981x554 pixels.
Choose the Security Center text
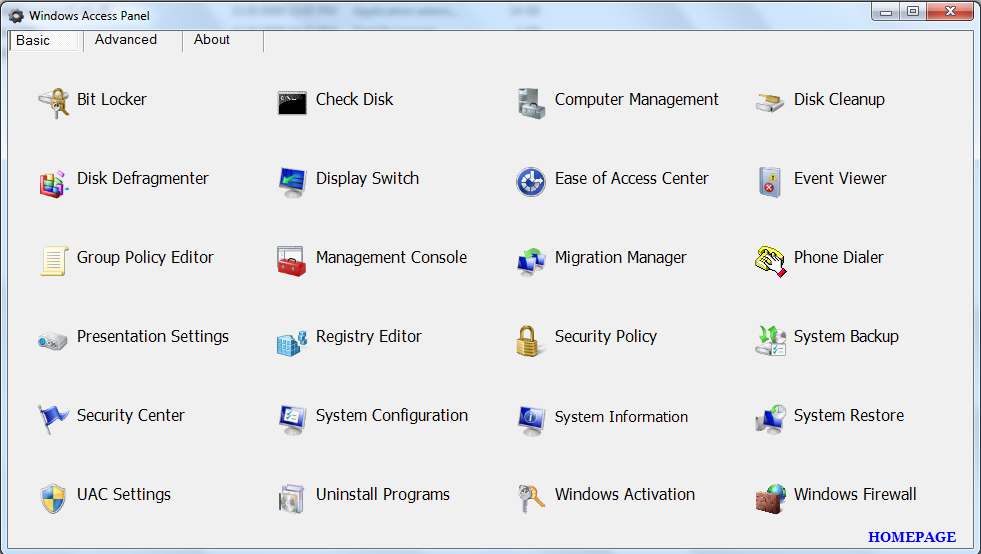coord(130,415)
